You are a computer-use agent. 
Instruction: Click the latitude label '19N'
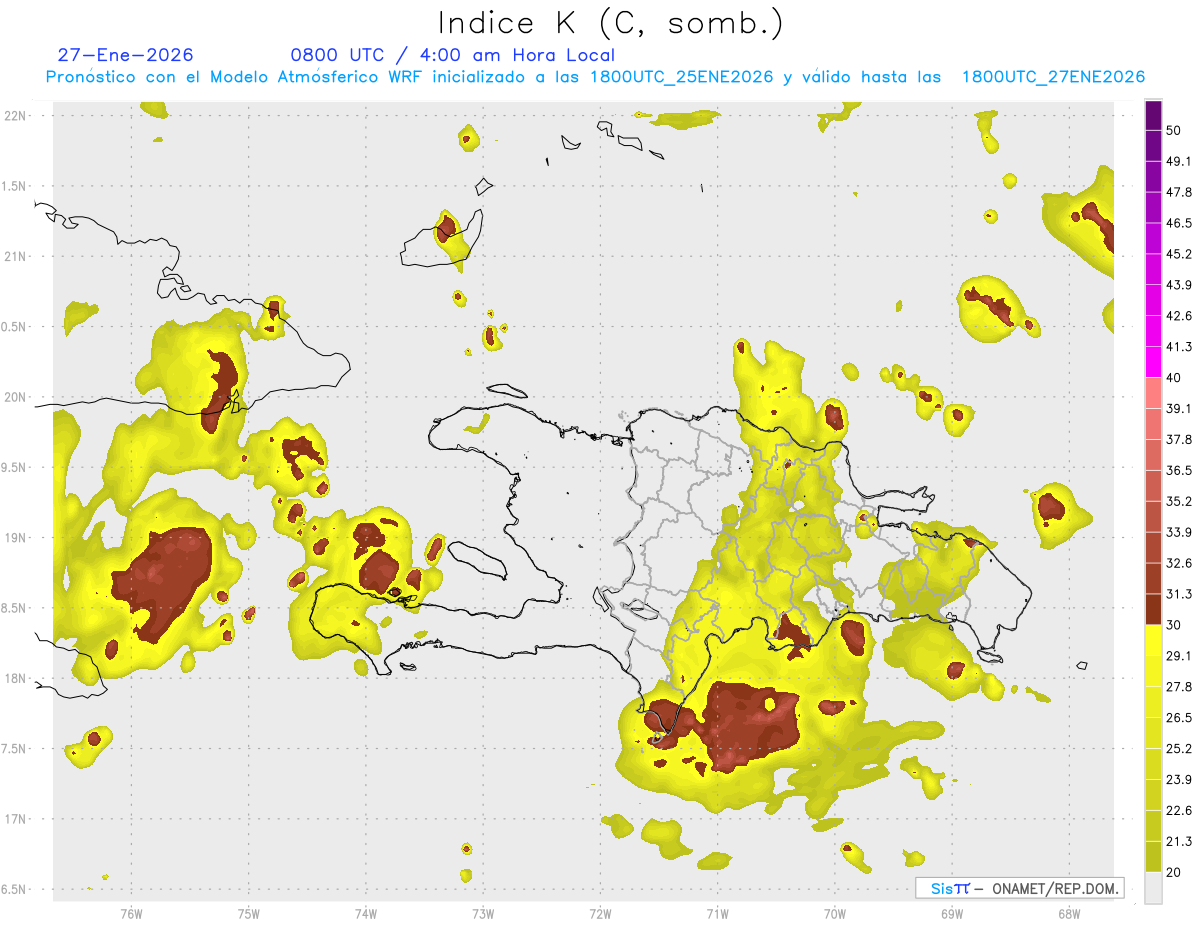coord(15,538)
